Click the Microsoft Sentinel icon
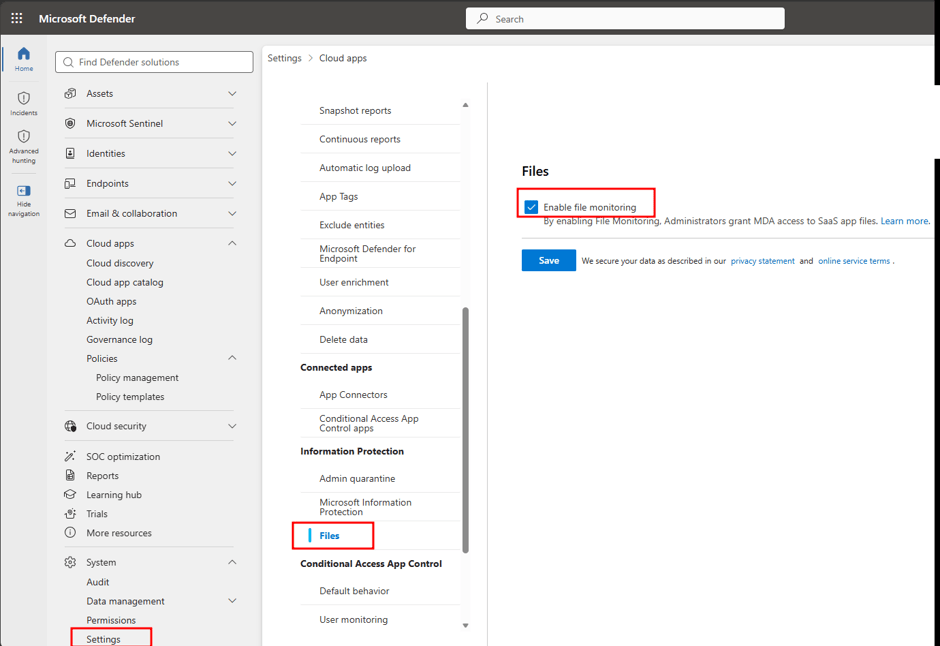 click(x=70, y=123)
